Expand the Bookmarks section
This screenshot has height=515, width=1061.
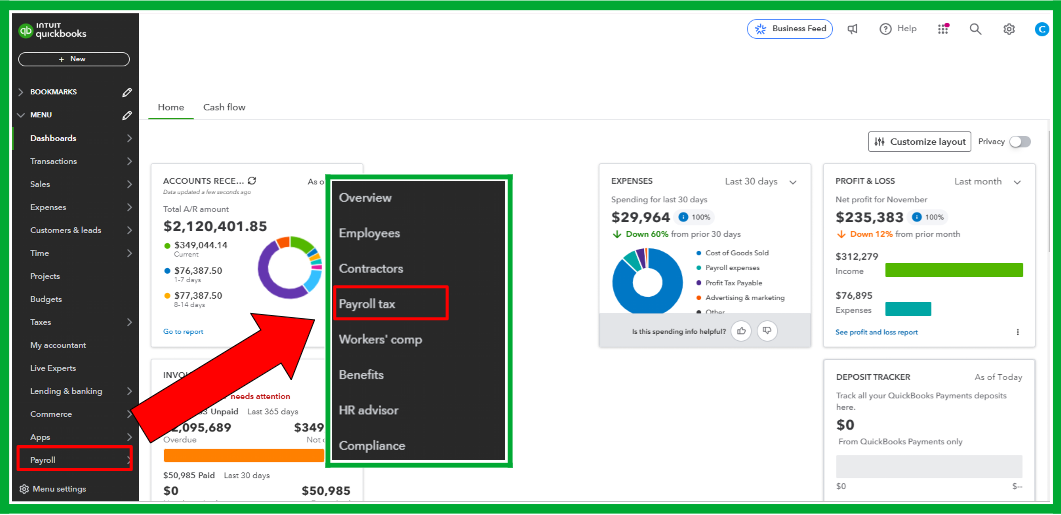click(21, 92)
